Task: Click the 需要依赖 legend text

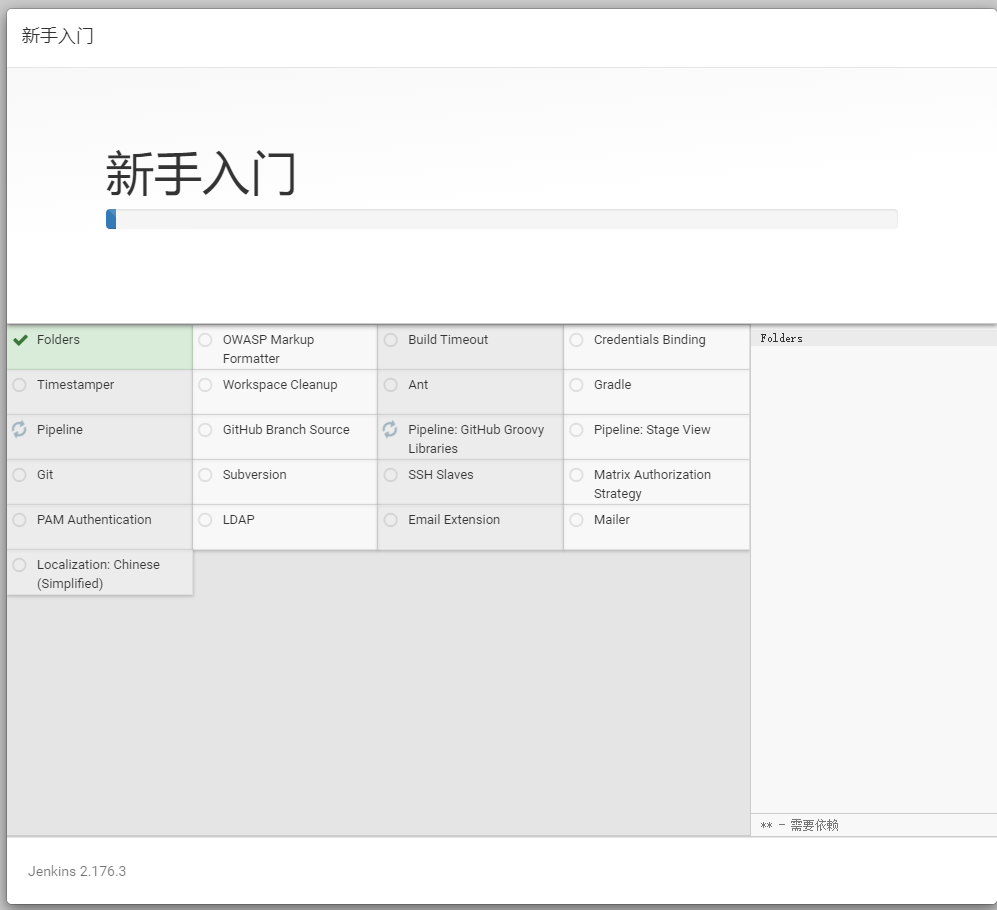Action: click(x=815, y=825)
